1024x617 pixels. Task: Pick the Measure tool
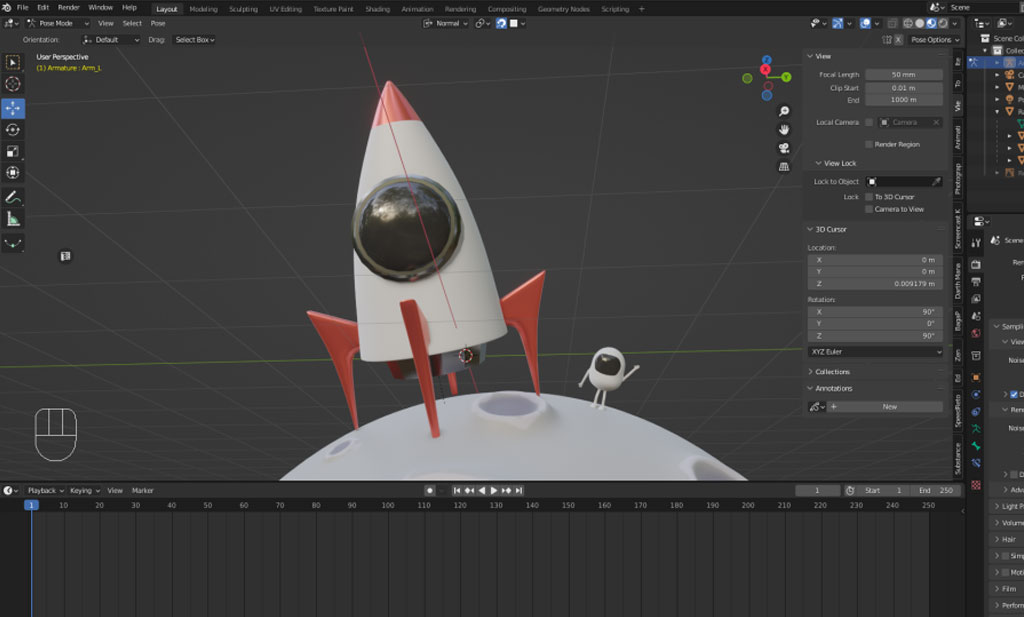coord(13,219)
